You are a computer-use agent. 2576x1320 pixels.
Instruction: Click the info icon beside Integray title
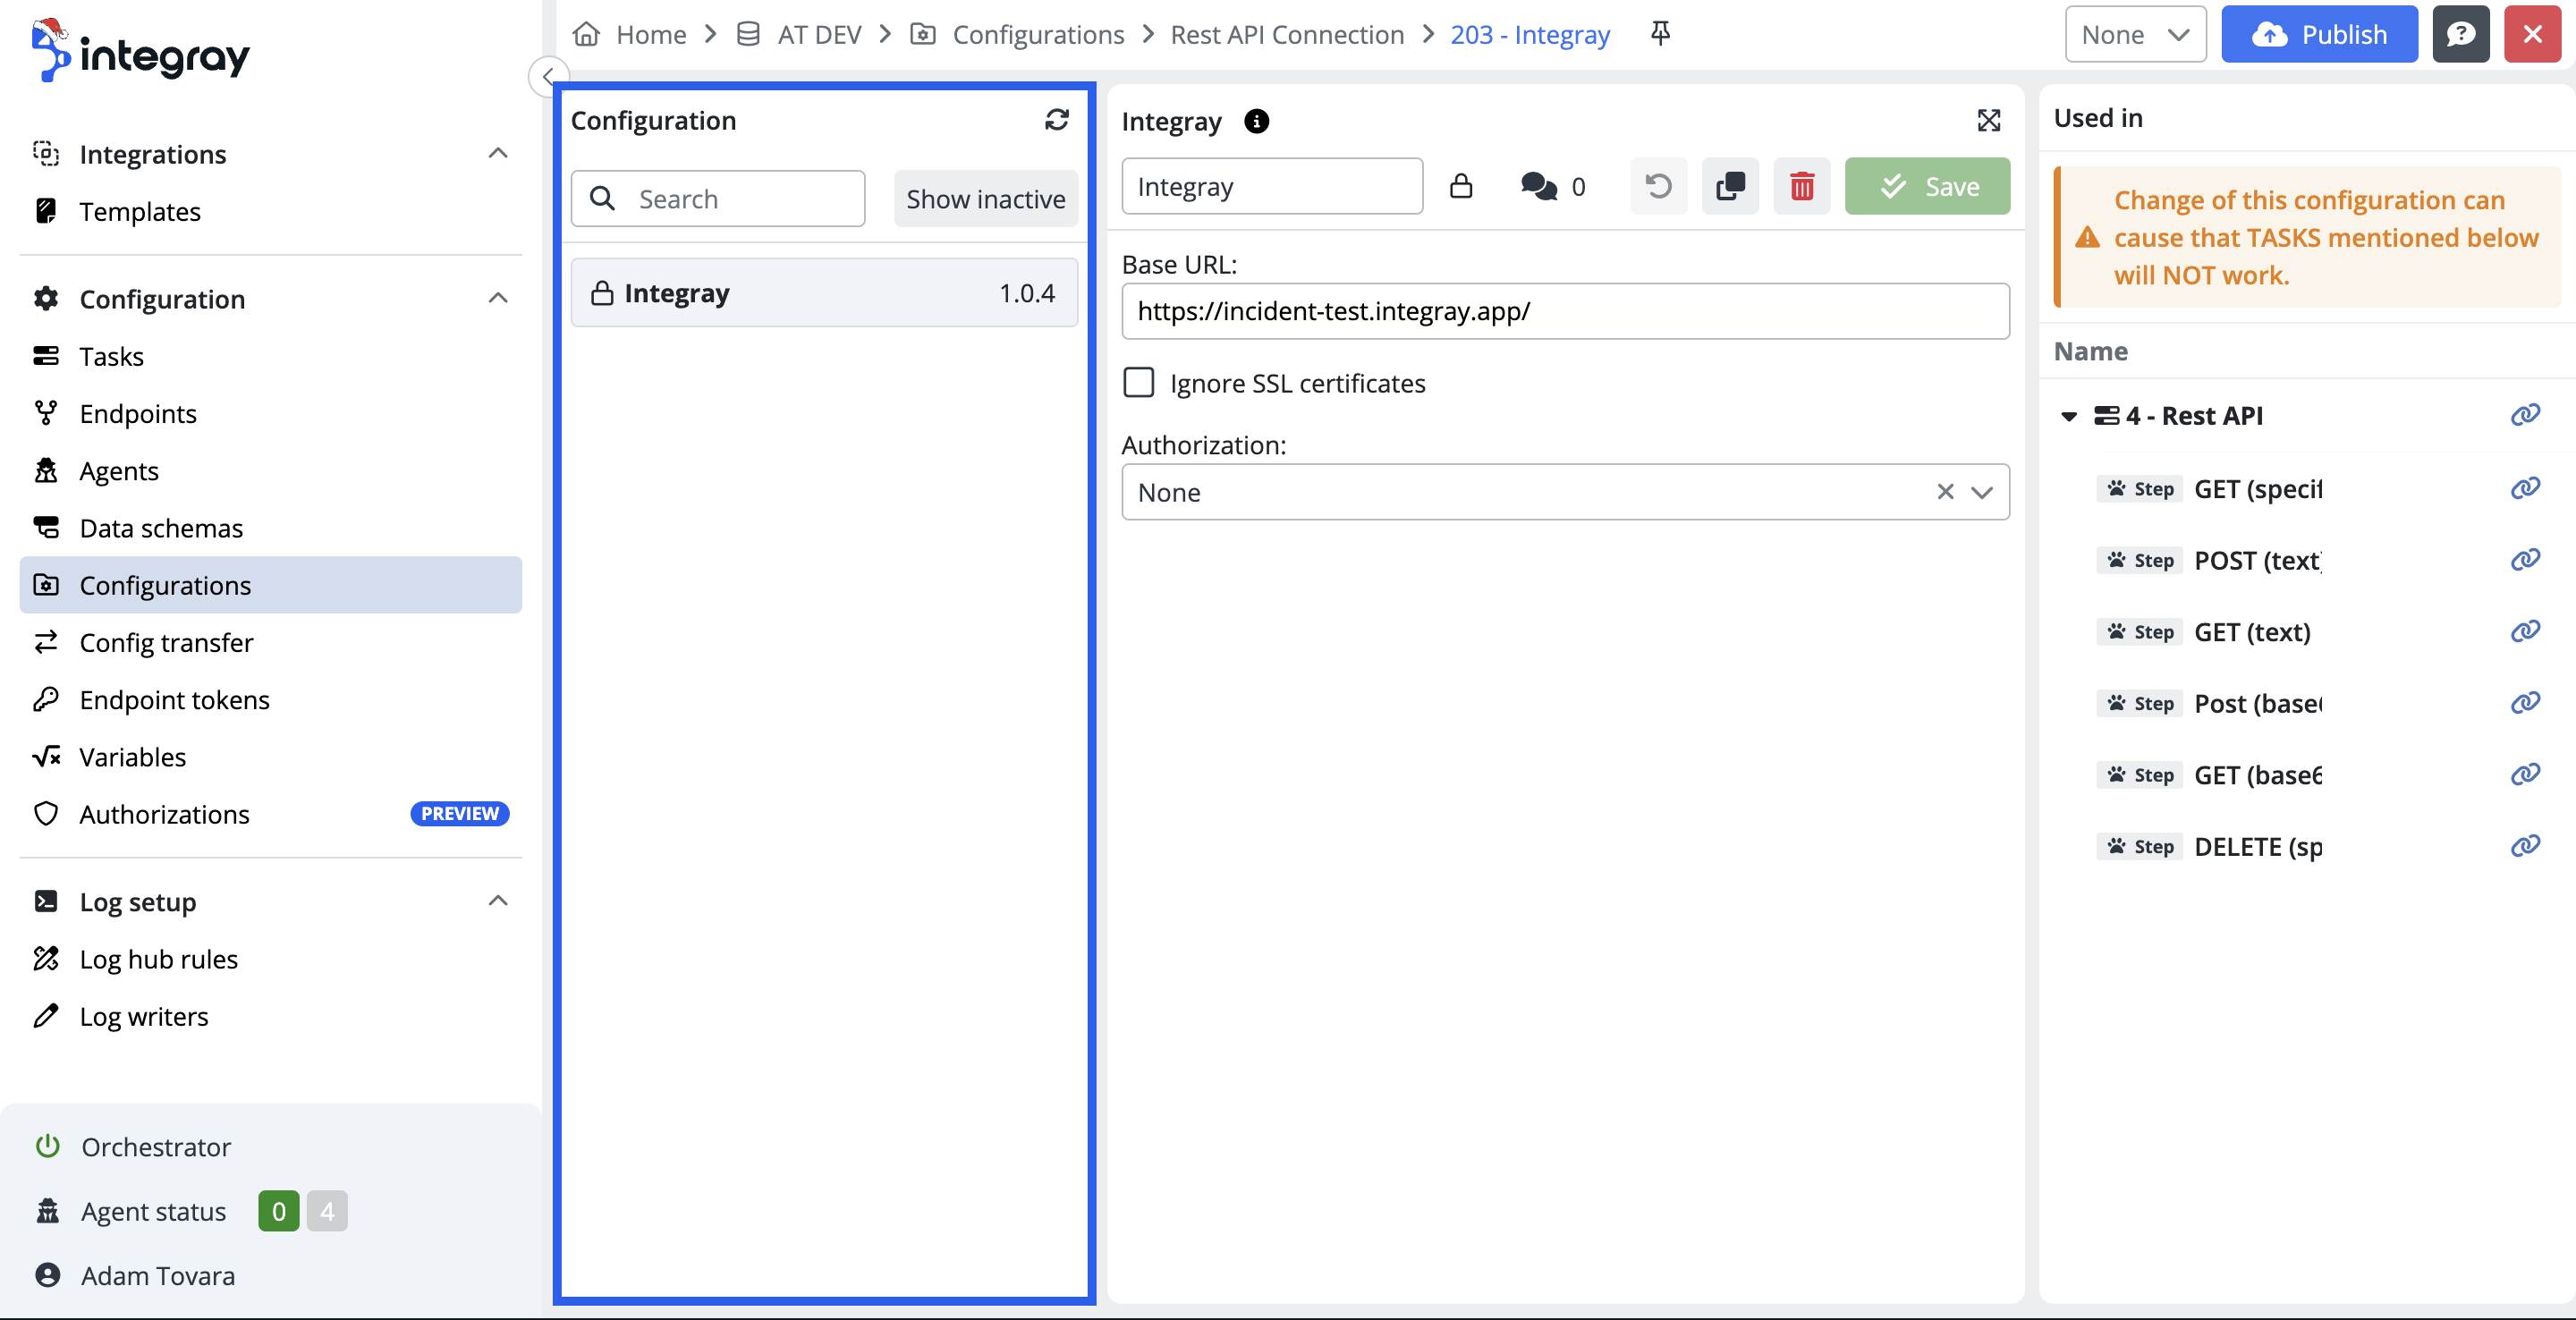[1256, 121]
